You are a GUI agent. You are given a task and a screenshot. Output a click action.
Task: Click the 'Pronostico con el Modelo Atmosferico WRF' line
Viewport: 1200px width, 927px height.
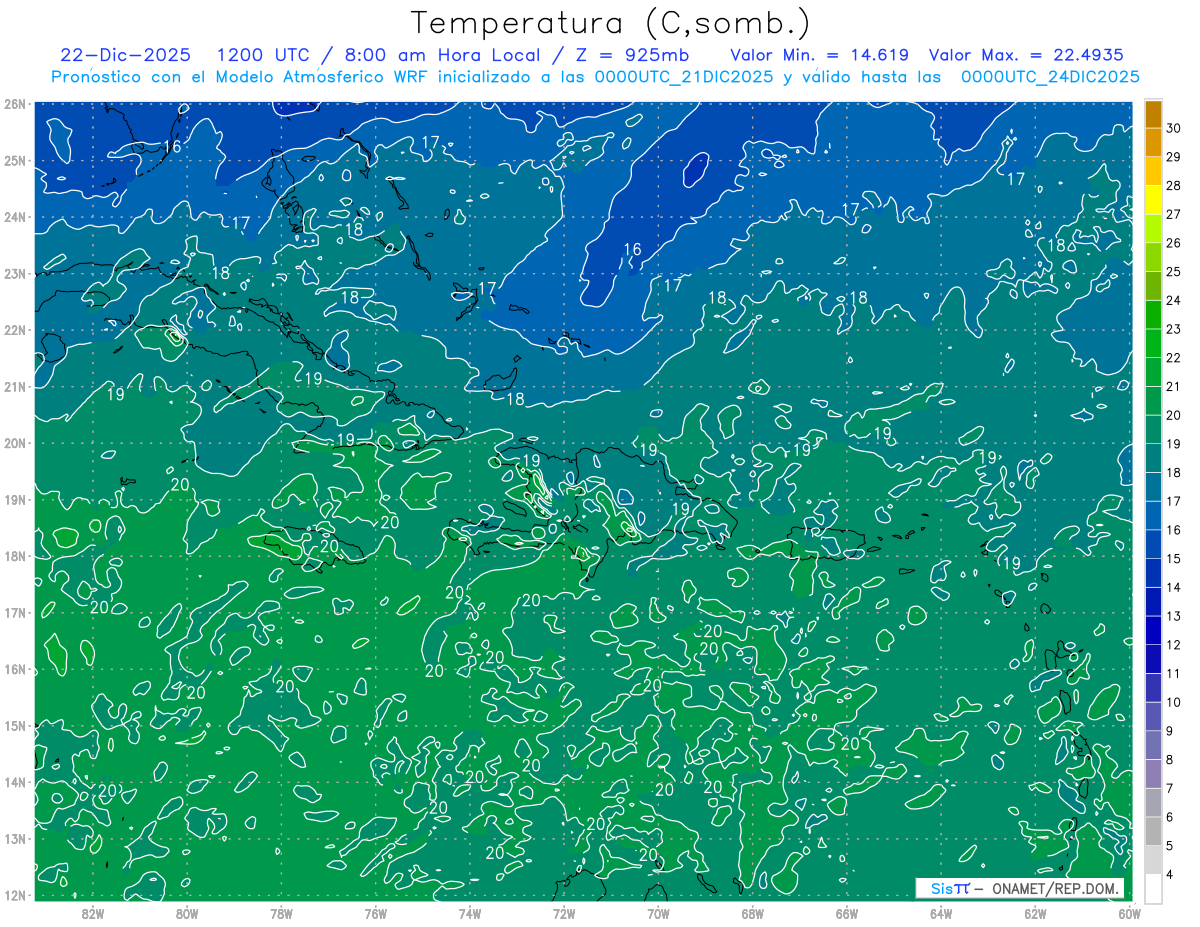pyautogui.click(x=595, y=77)
